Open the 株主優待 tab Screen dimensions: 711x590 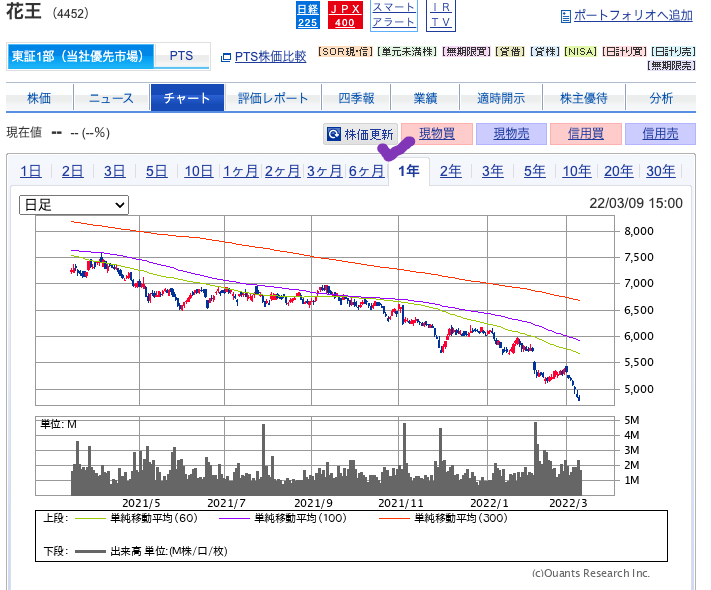pyautogui.click(x=584, y=98)
